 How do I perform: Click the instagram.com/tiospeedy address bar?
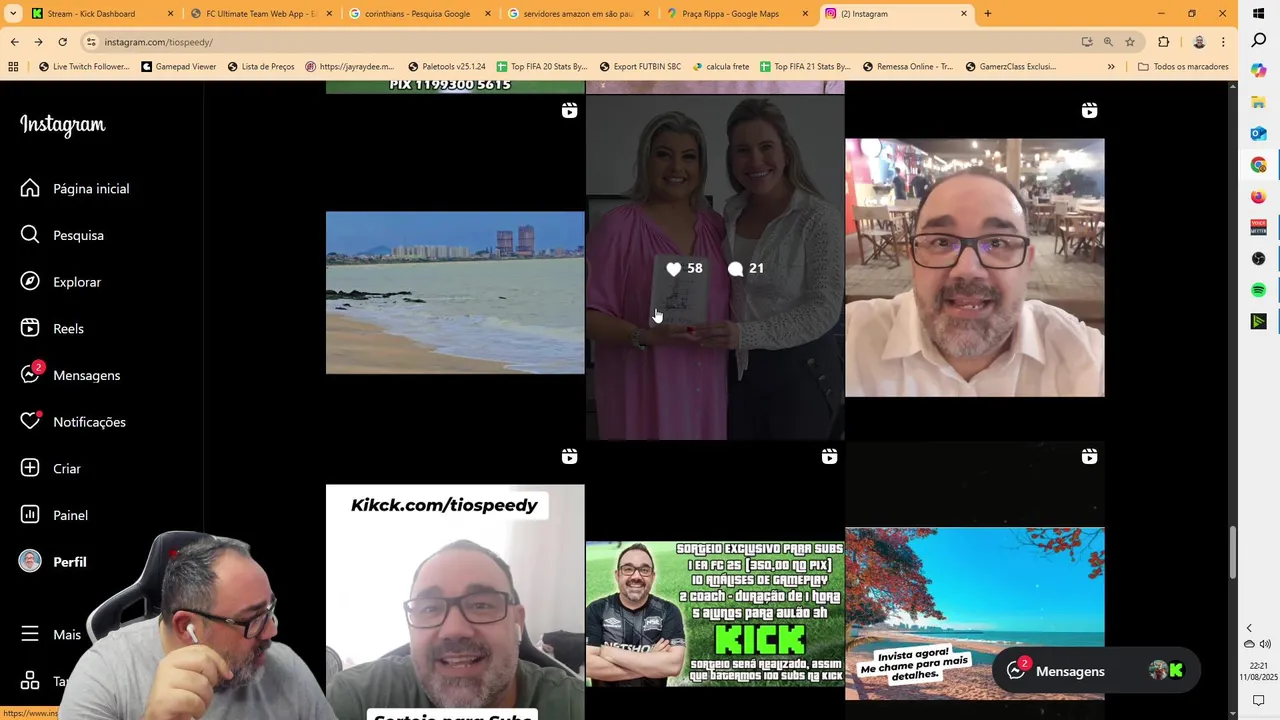(x=580, y=42)
